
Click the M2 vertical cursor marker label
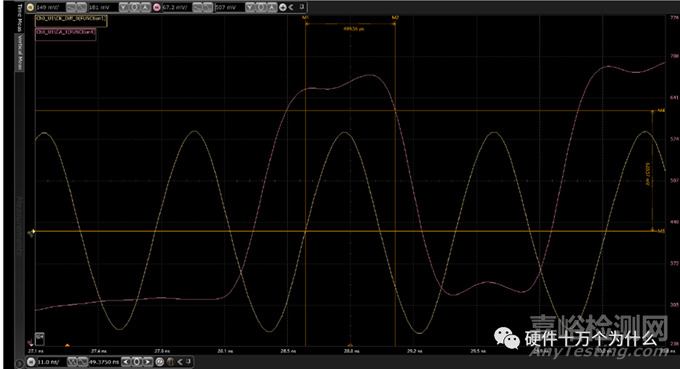pos(395,18)
